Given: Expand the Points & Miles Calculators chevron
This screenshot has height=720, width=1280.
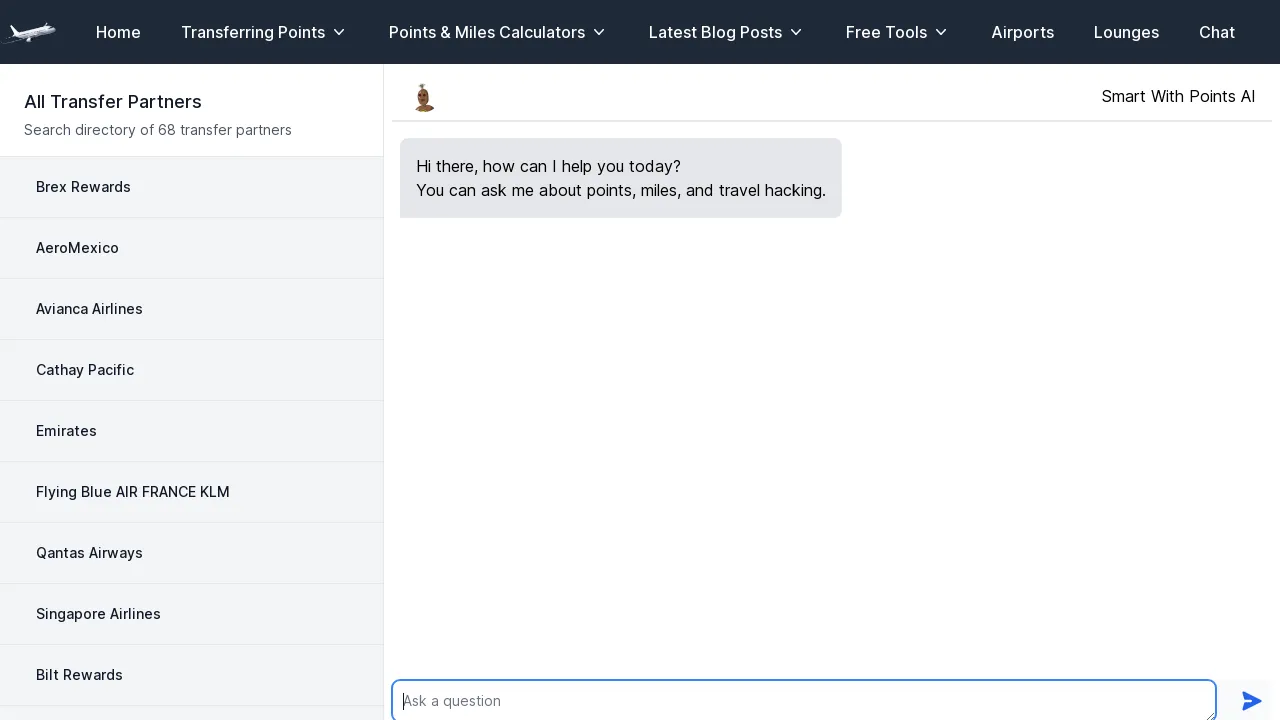Looking at the screenshot, I should 599,32.
